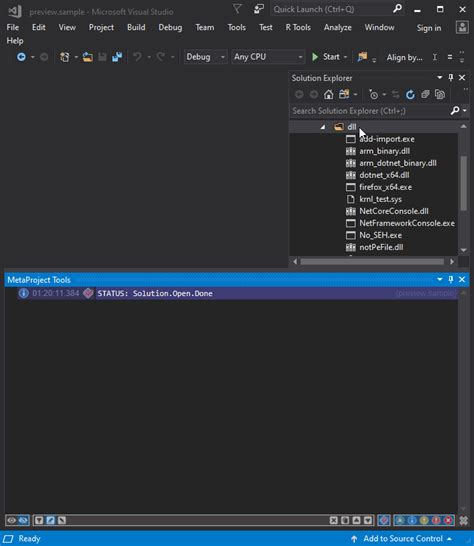The width and height of the screenshot is (474, 546).
Task: Click the Undo toolbar icon
Action: (x=138, y=57)
